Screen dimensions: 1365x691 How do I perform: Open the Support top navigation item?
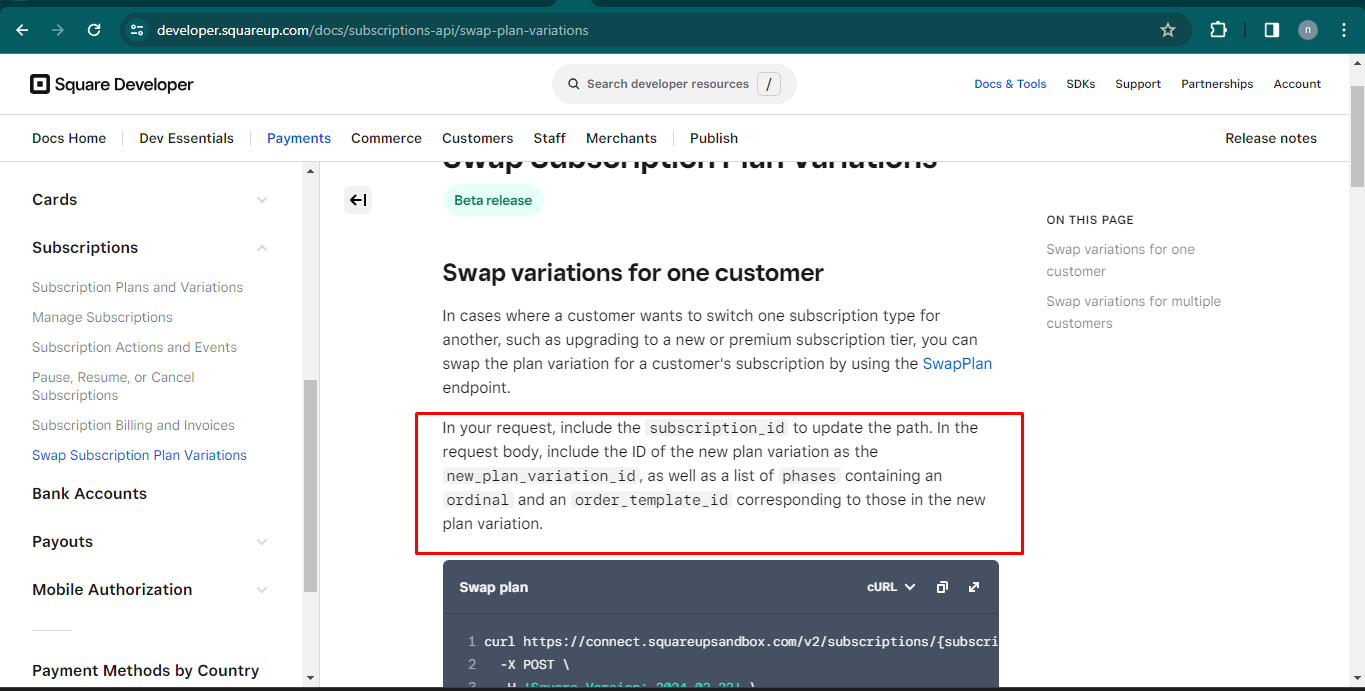[1138, 84]
